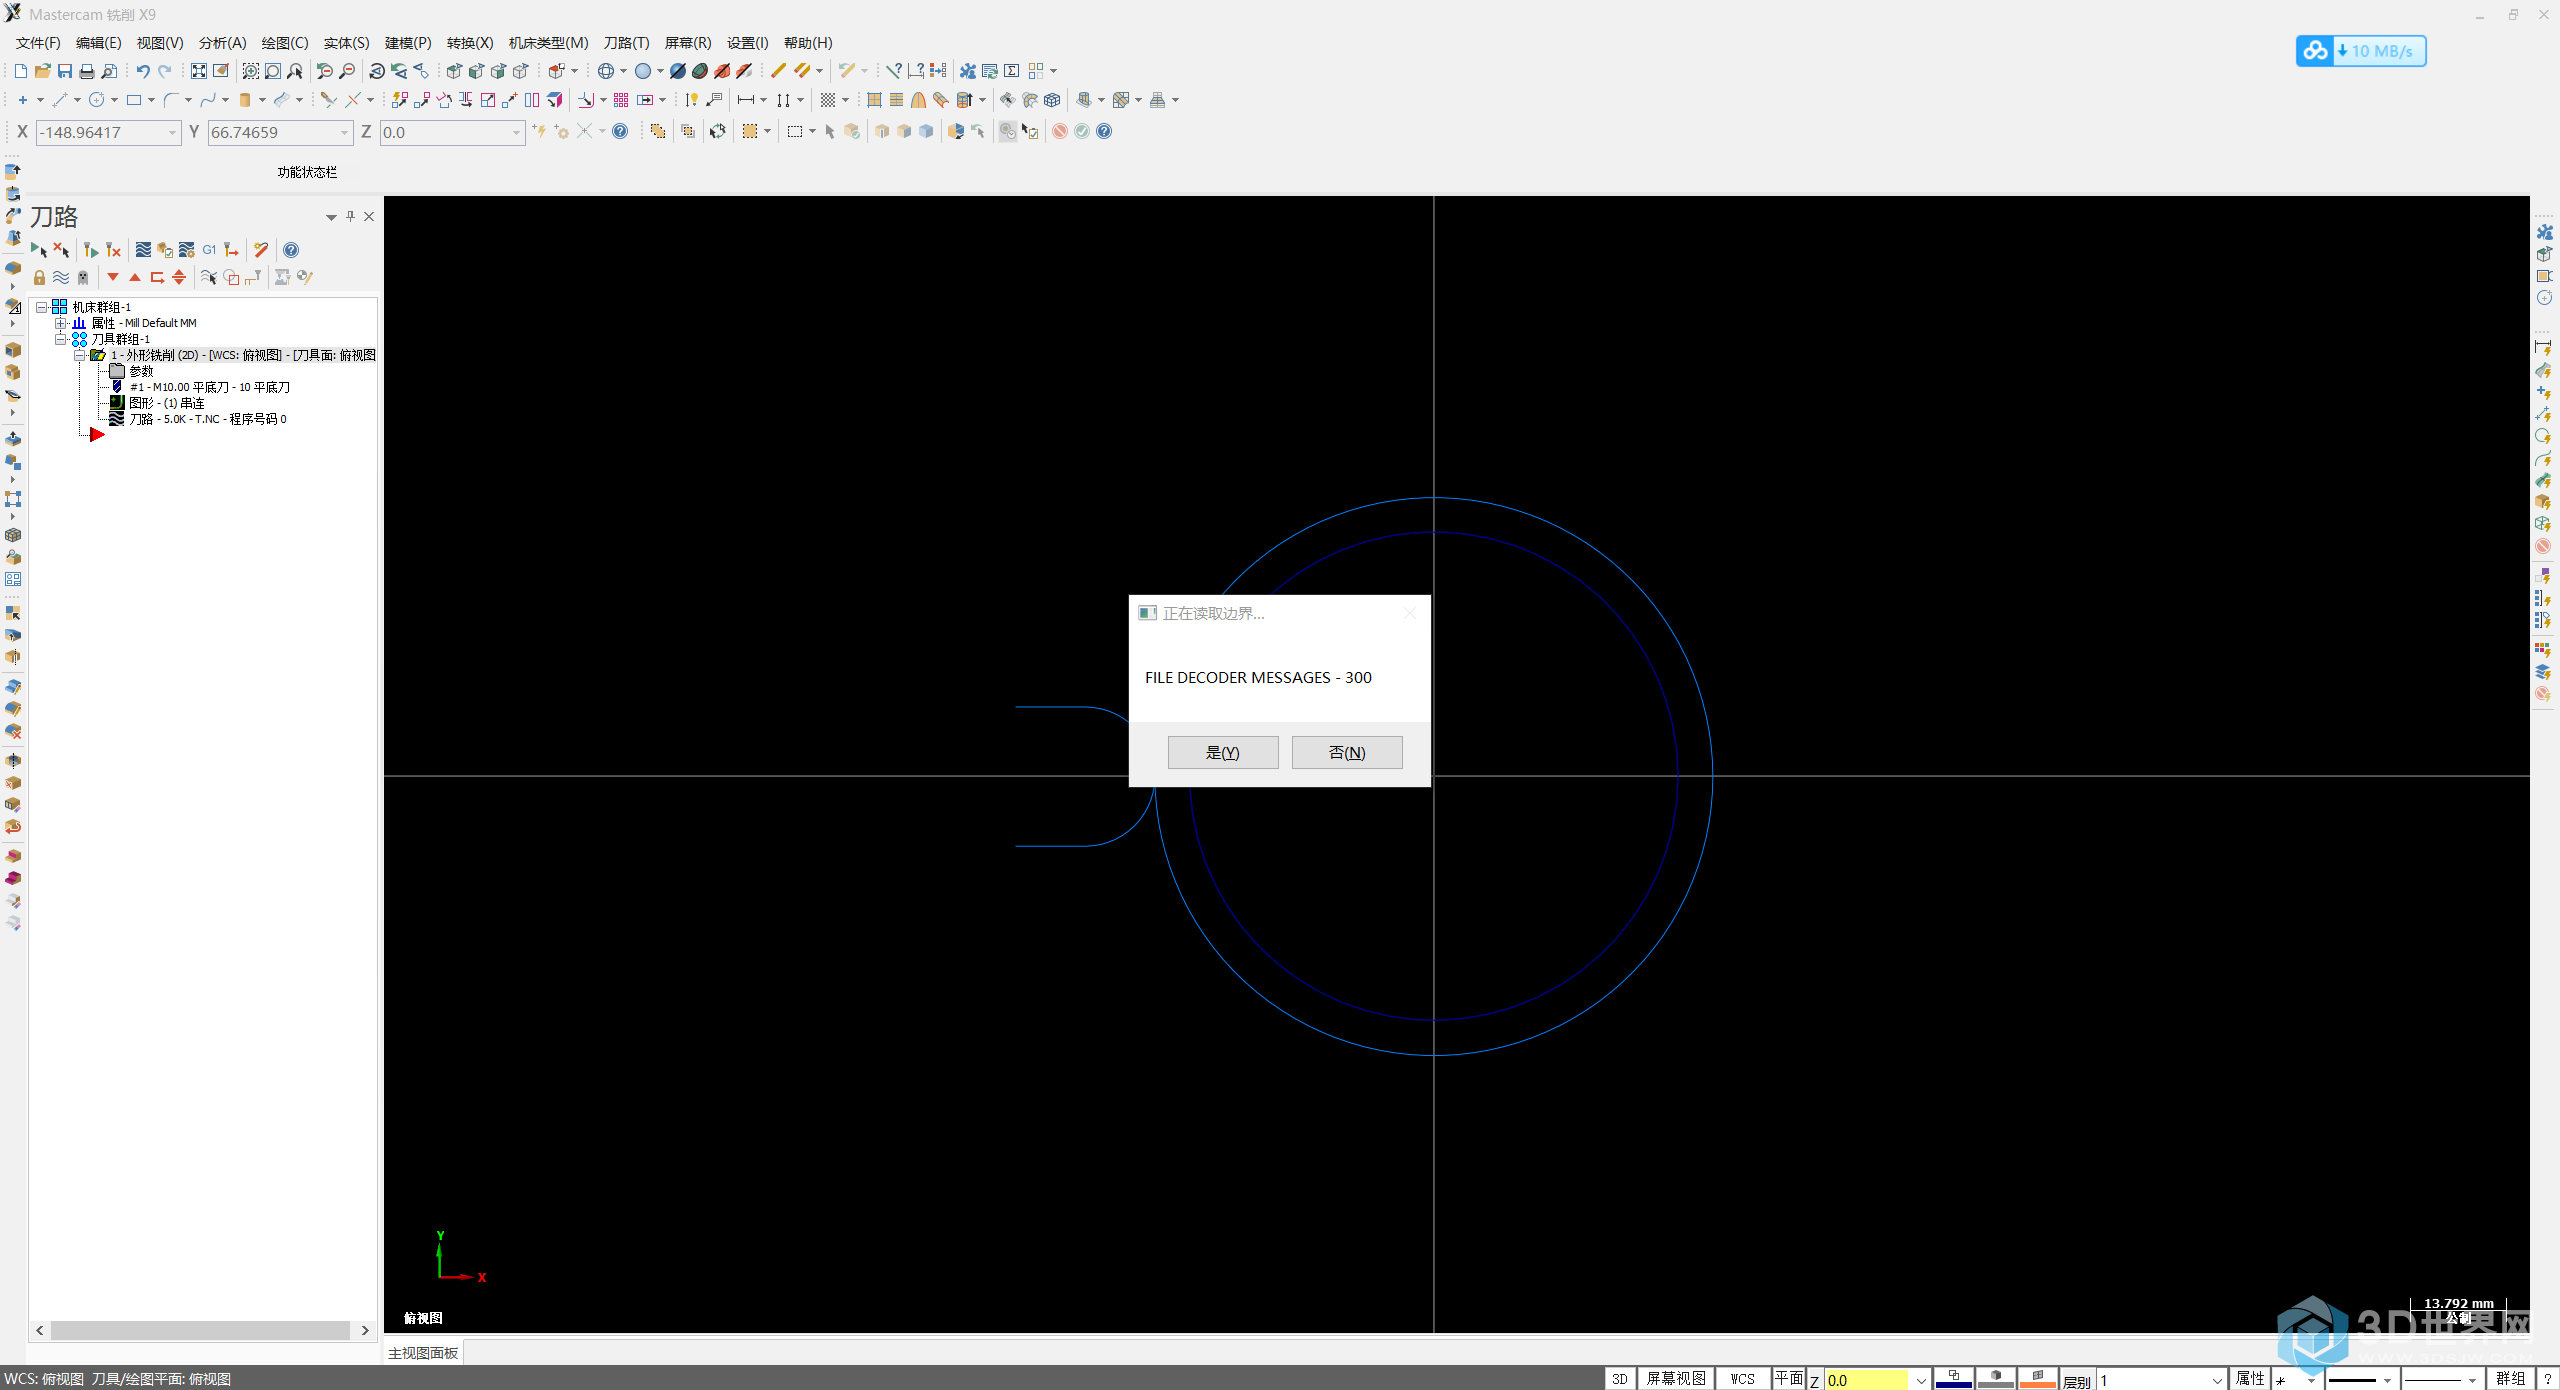Screen dimensions: 2560x1390
Task: Select the #1 - M10.00 平底刀 tool item
Action: coord(210,387)
